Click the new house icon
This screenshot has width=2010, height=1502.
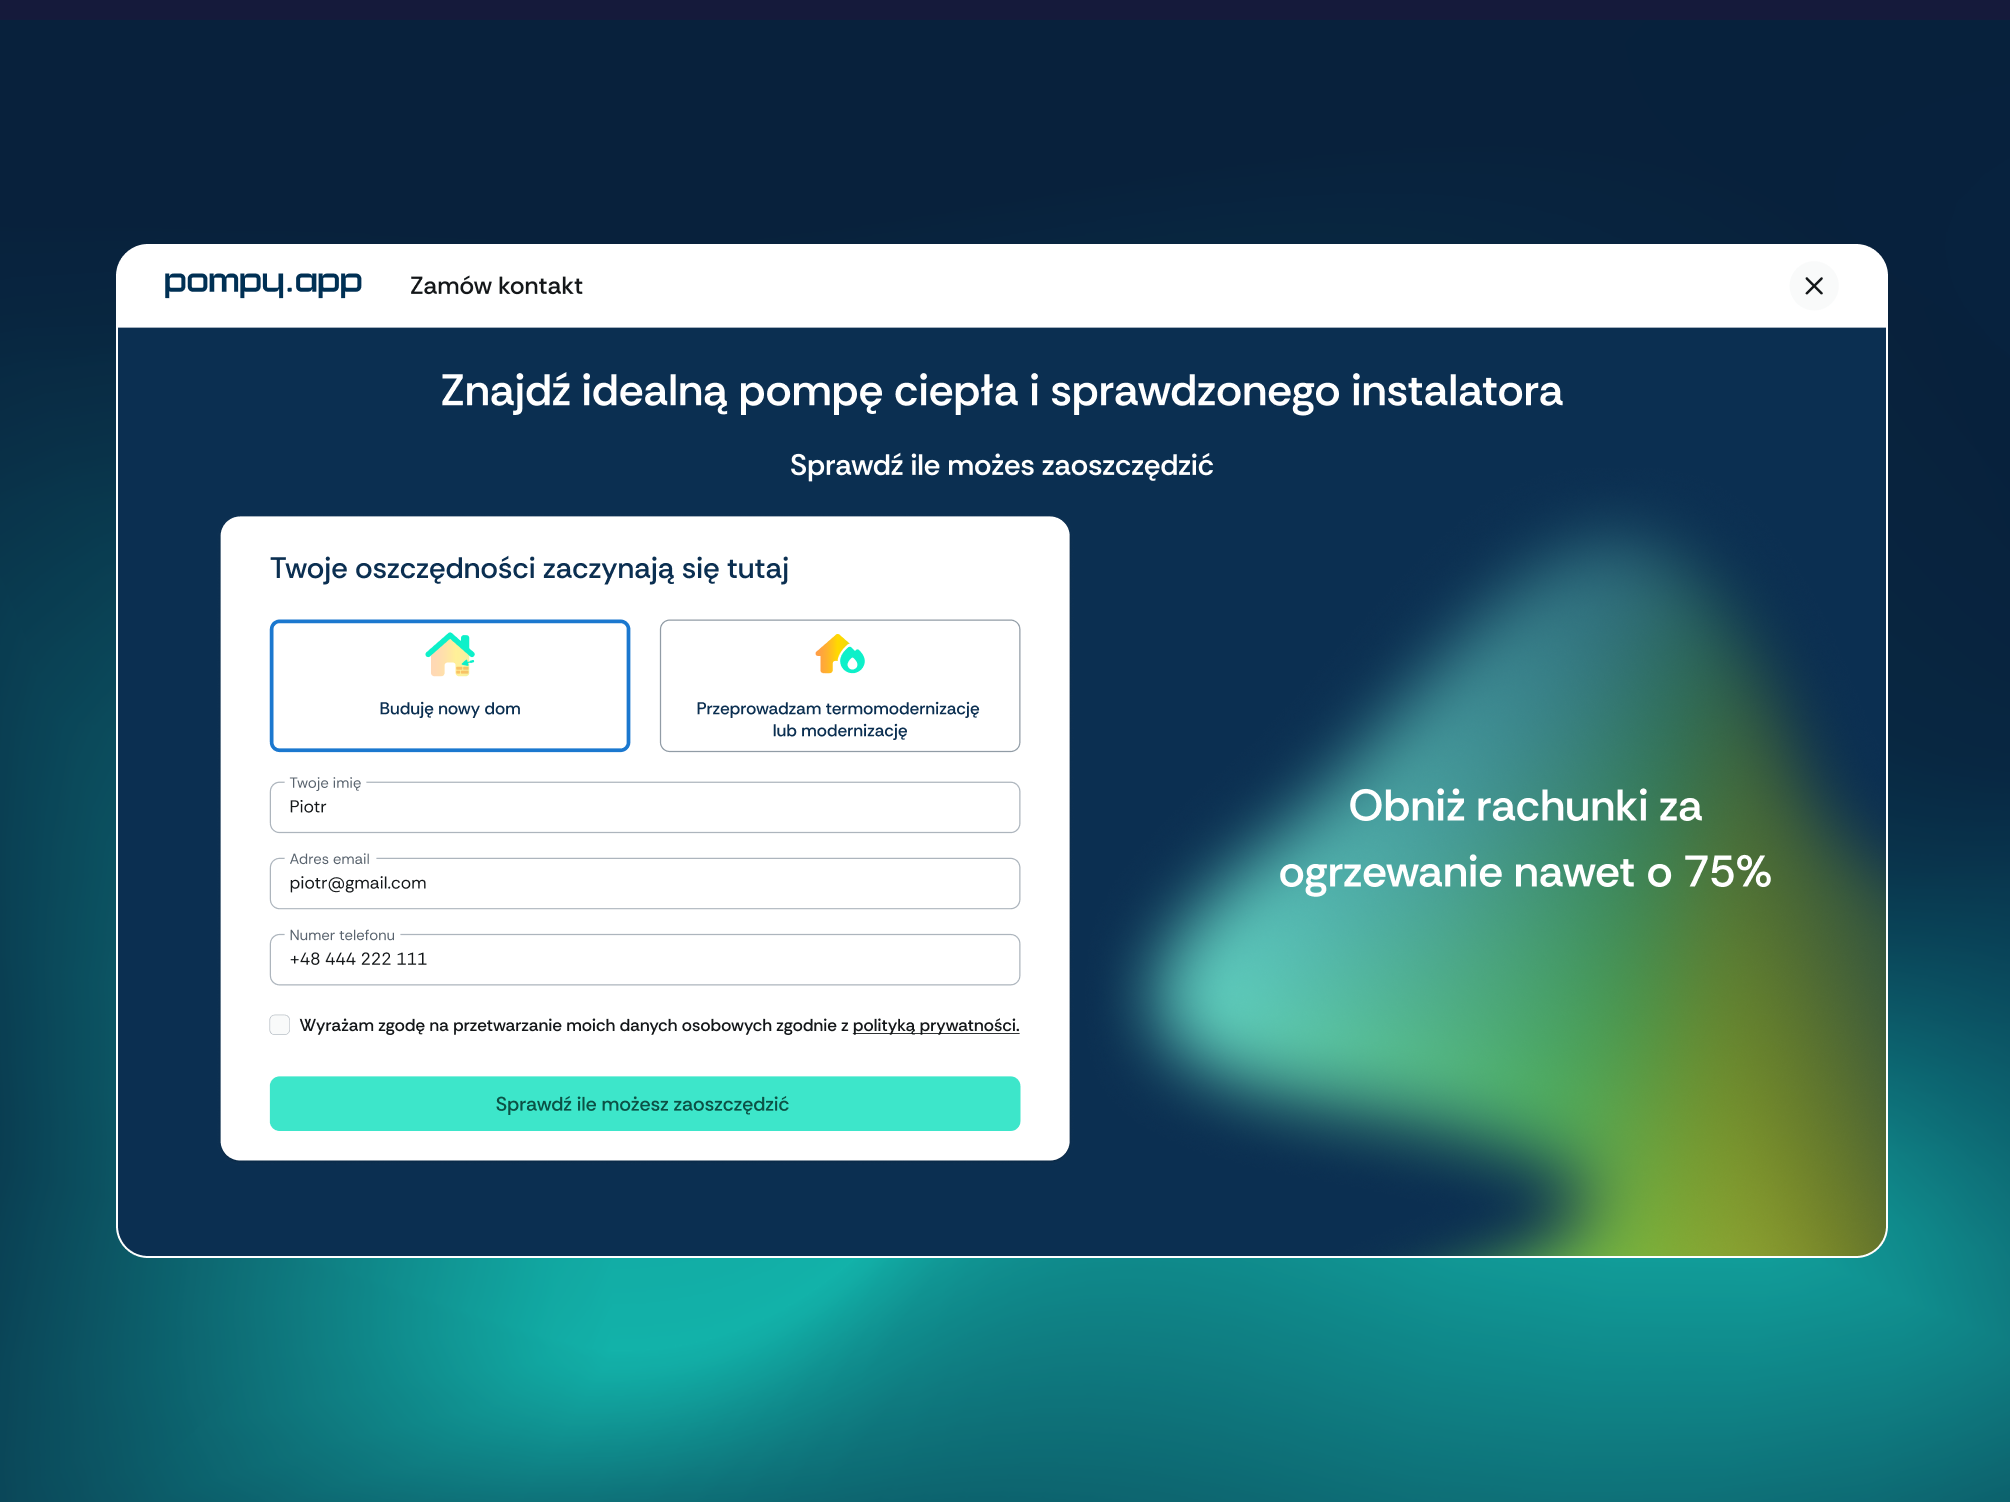pos(450,655)
